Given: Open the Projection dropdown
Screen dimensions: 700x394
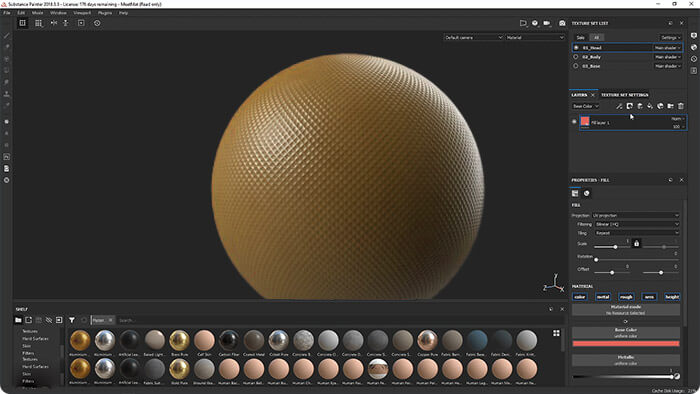Looking at the screenshot, I should pos(636,216).
